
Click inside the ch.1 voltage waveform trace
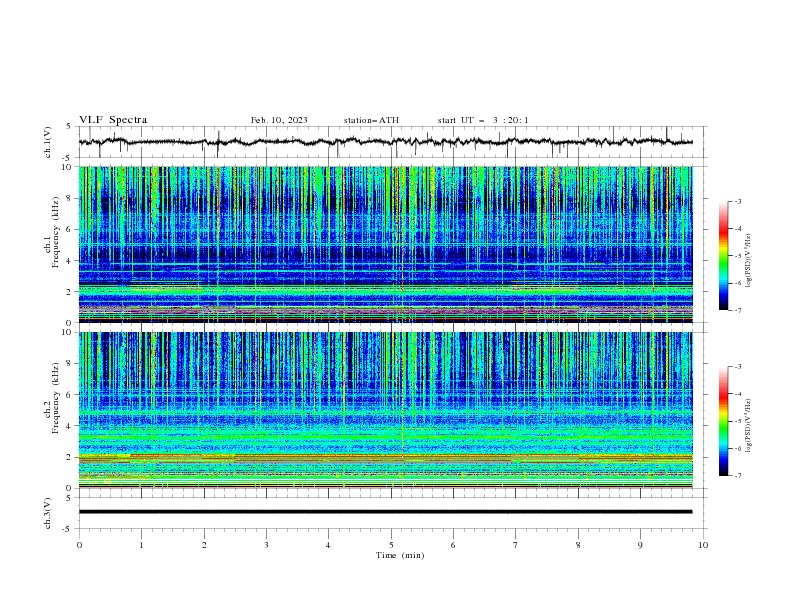[385, 142]
